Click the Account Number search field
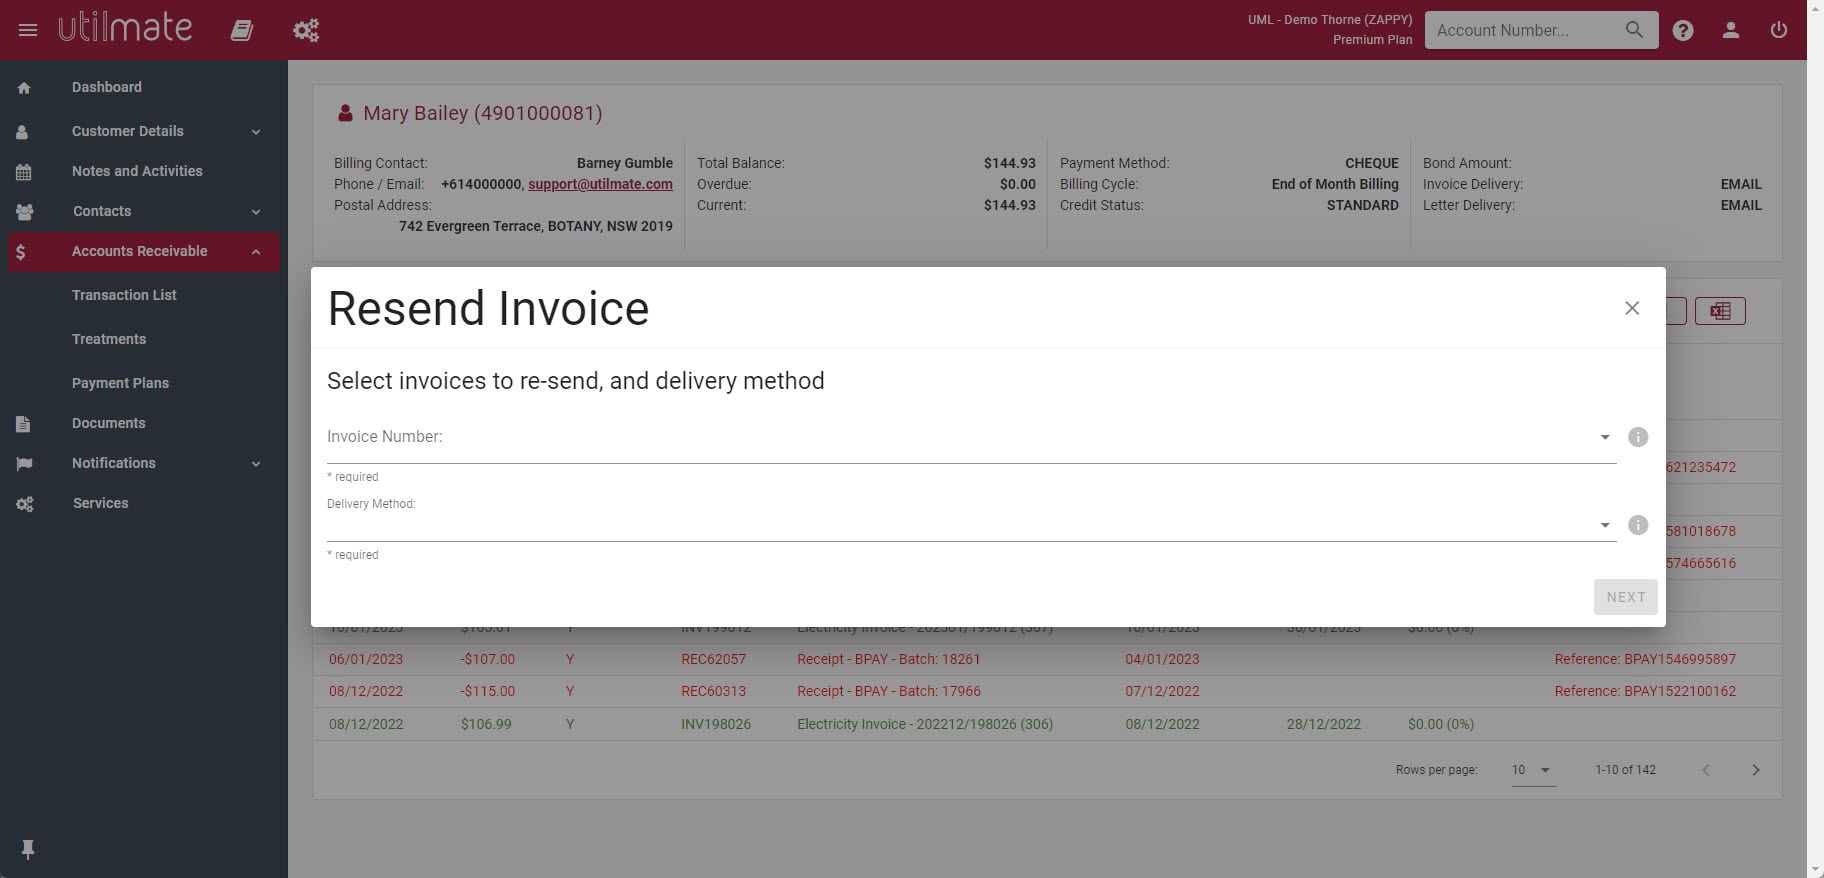This screenshot has height=878, width=1824. [1522, 30]
